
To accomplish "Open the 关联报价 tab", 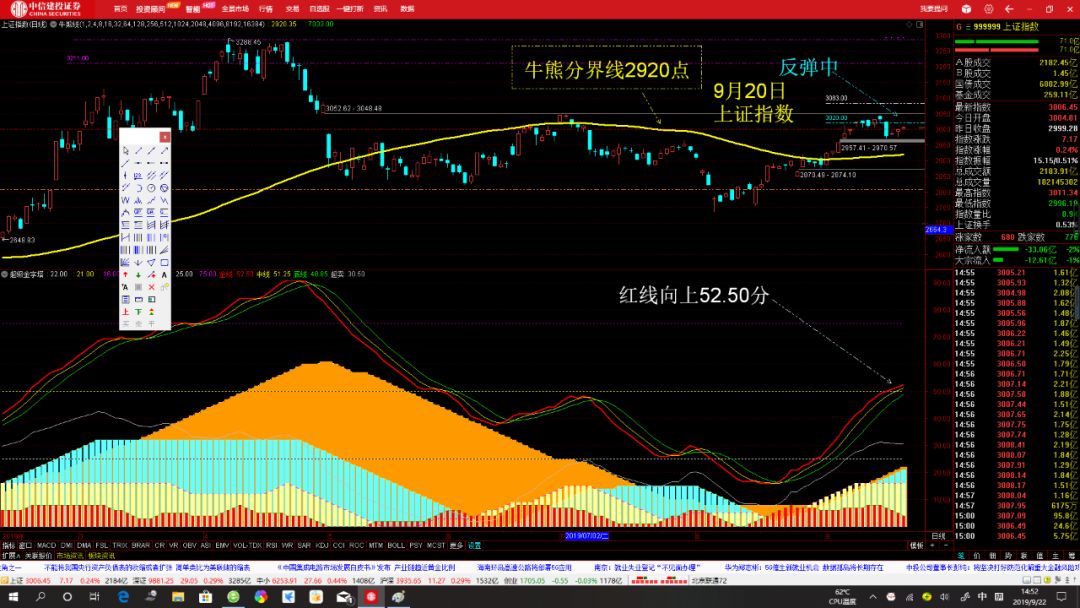I will pyautogui.click(x=39, y=556).
